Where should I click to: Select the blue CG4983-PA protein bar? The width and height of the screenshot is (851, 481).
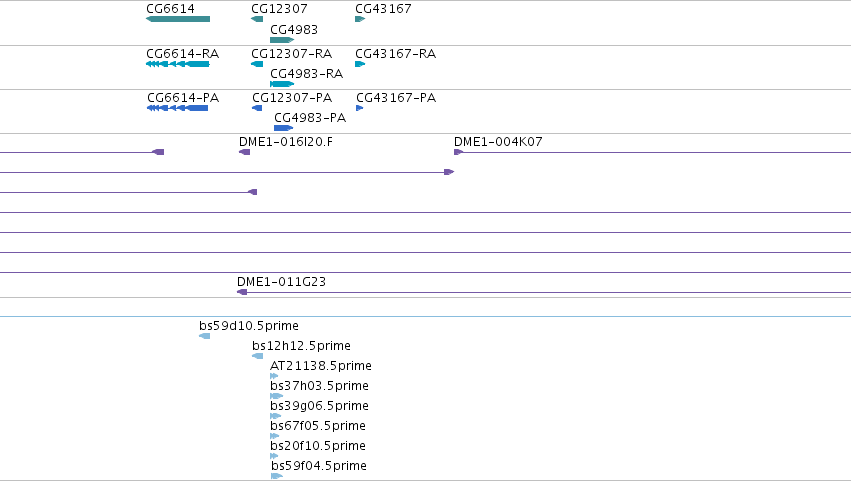tap(283, 128)
